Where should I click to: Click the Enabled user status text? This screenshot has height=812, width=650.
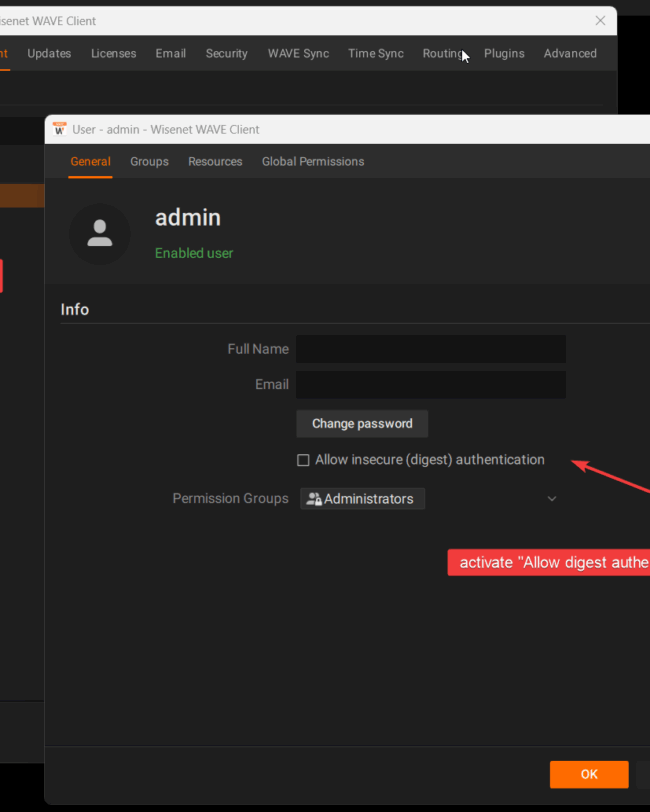[x=194, y=253]
